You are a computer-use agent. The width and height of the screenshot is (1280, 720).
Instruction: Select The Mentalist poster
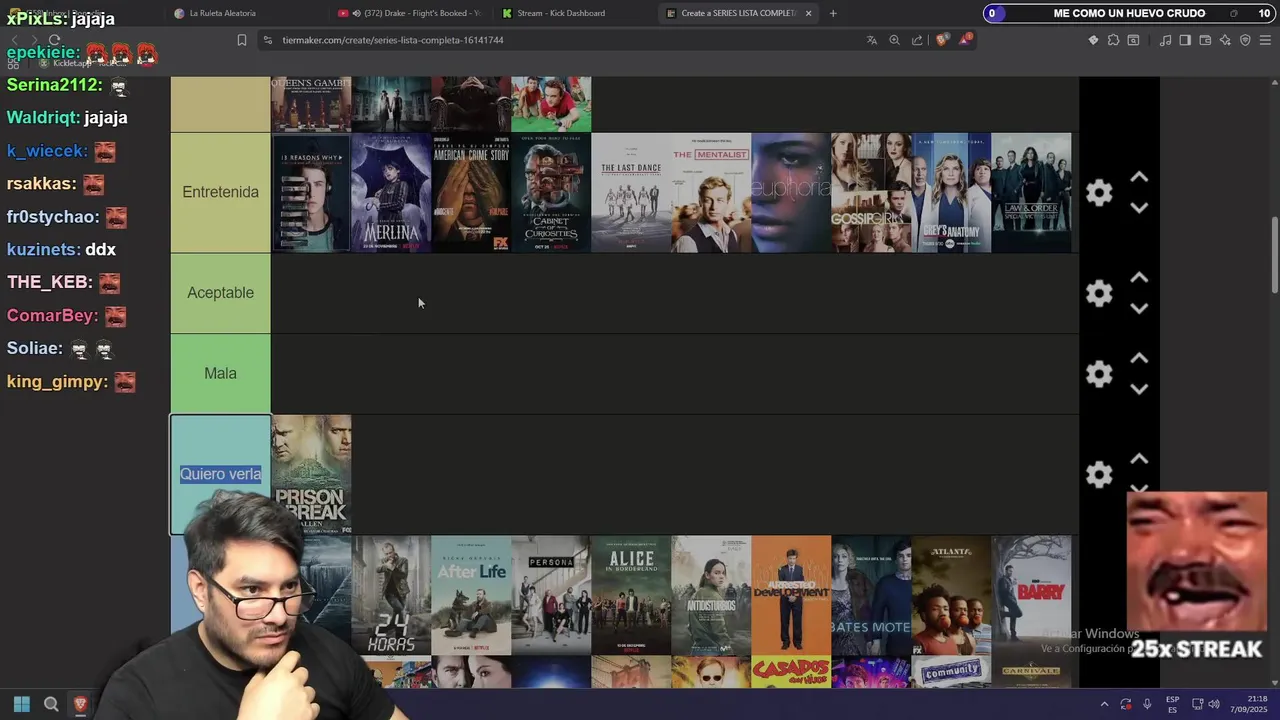click(x=711, y=193)
